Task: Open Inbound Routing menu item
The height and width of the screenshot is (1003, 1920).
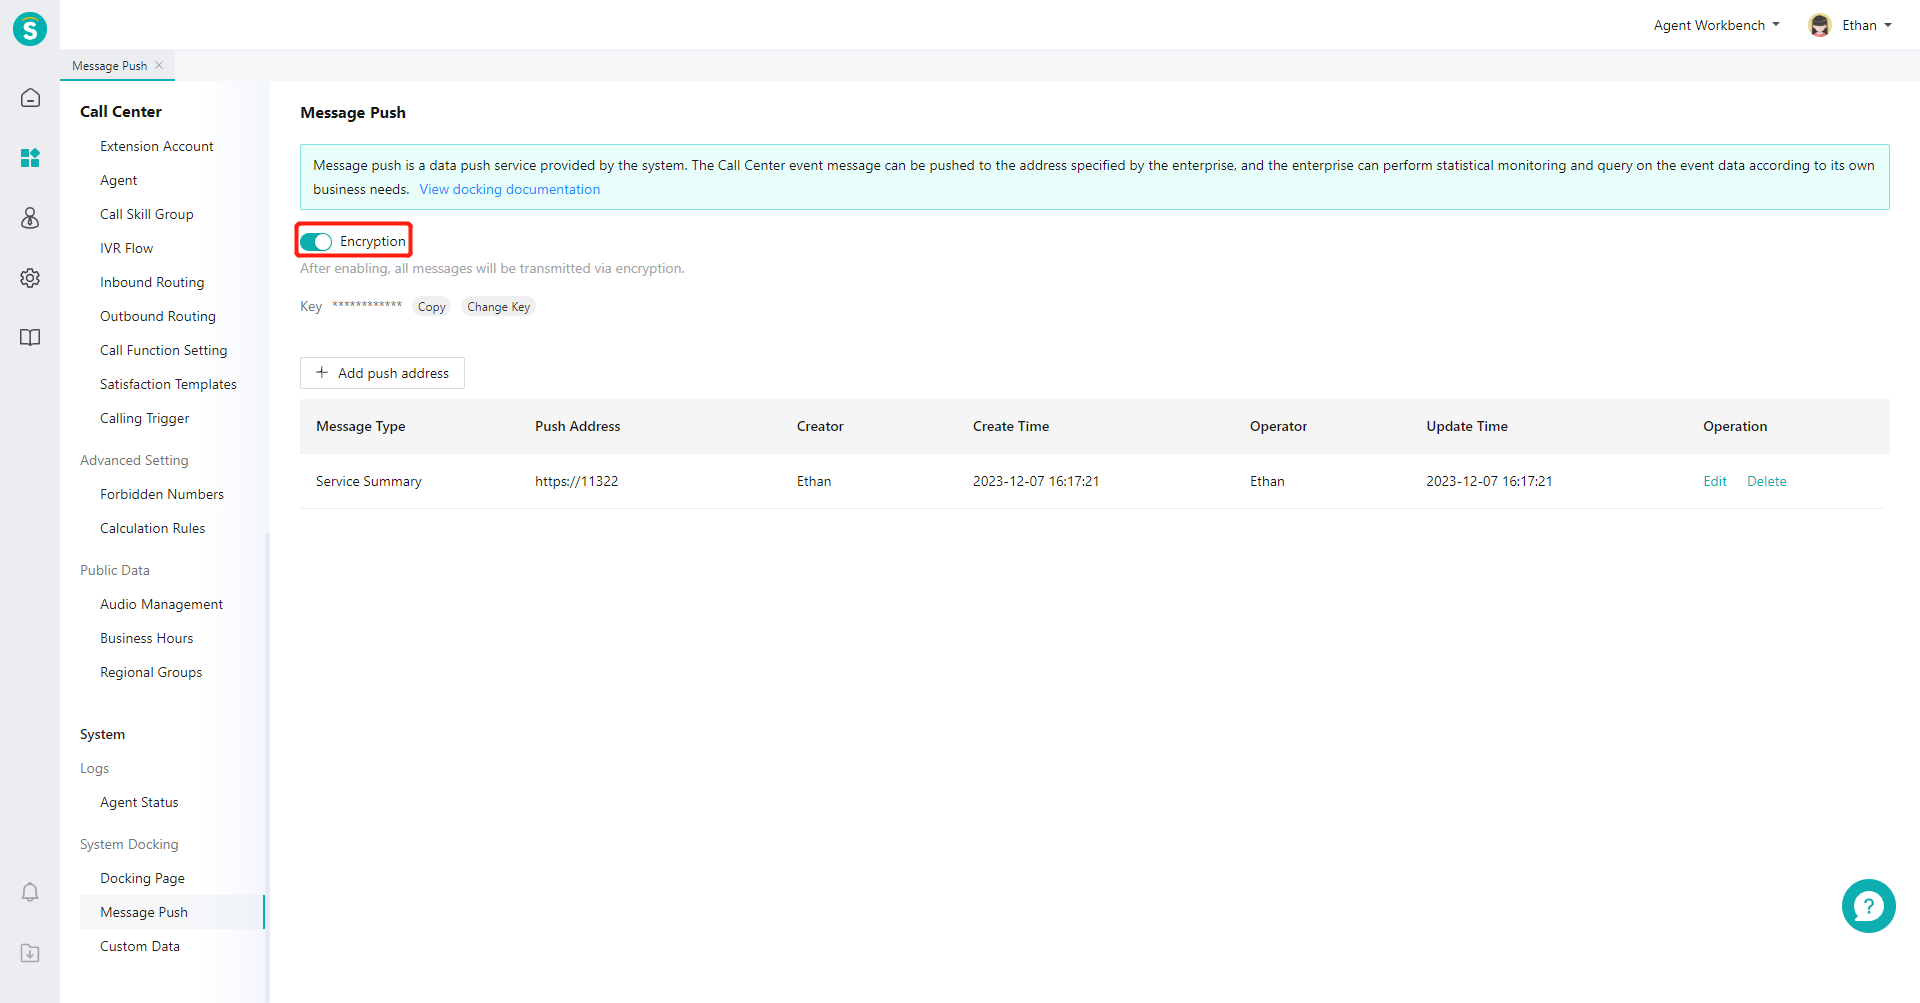Action: click(152, 282)
